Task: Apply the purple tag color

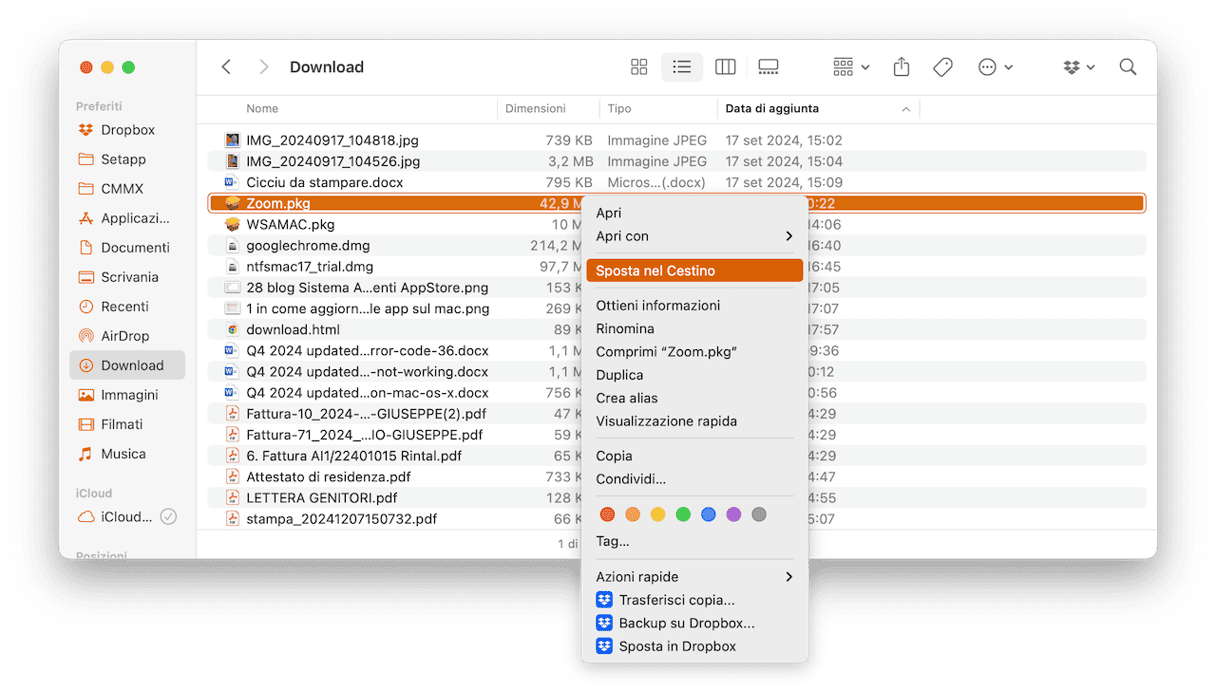Action: pos(734,514)
